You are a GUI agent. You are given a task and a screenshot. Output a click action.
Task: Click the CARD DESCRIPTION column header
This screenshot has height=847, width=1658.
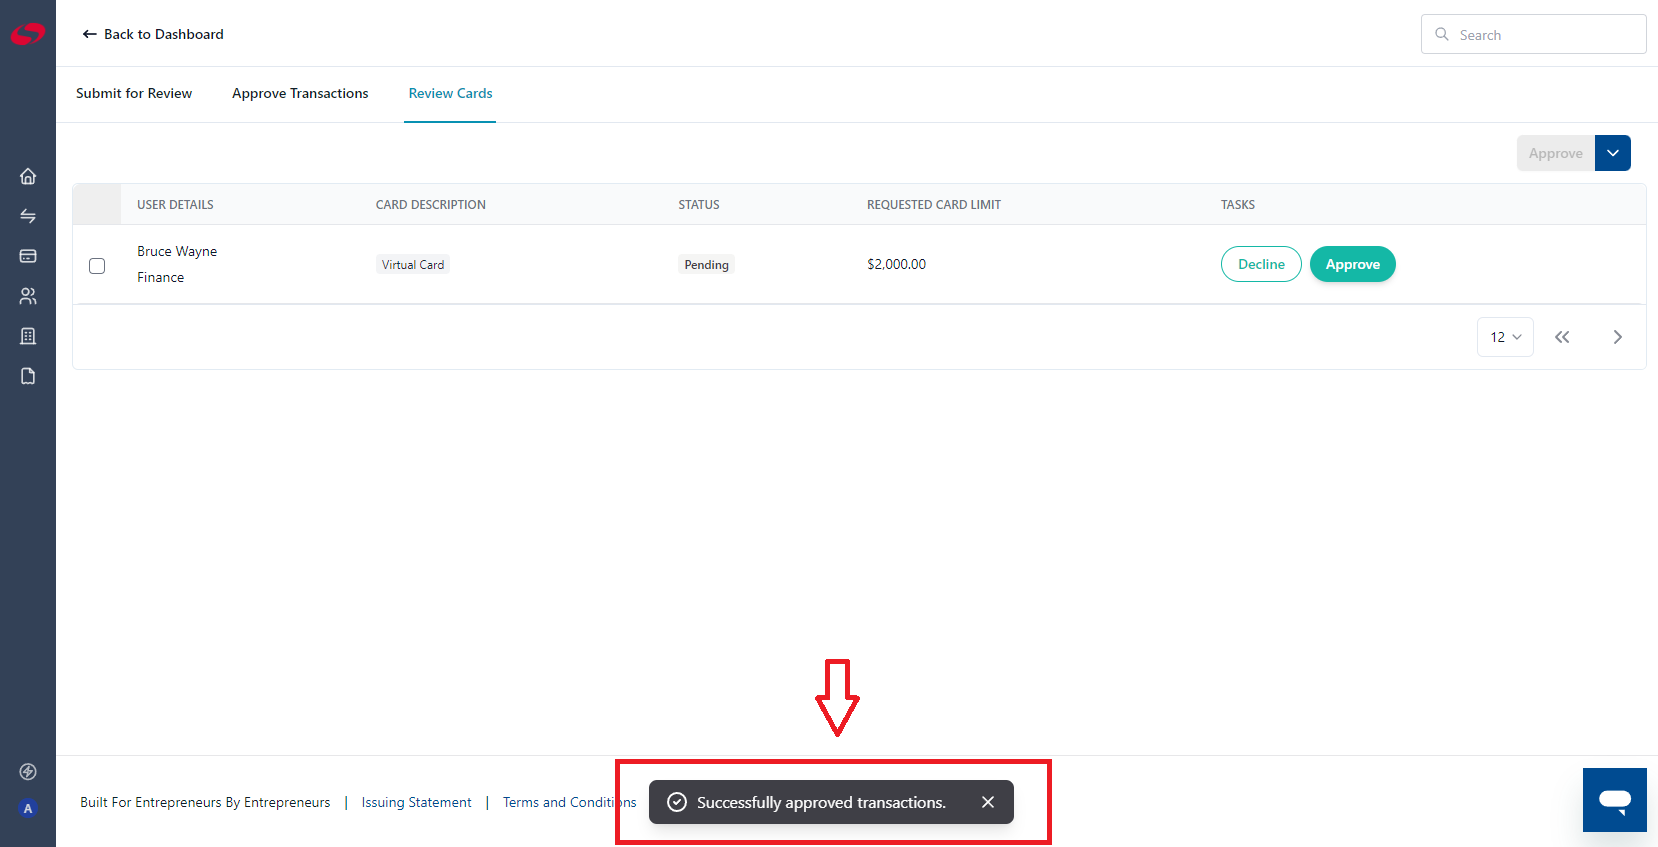click(x=431, y=204)
